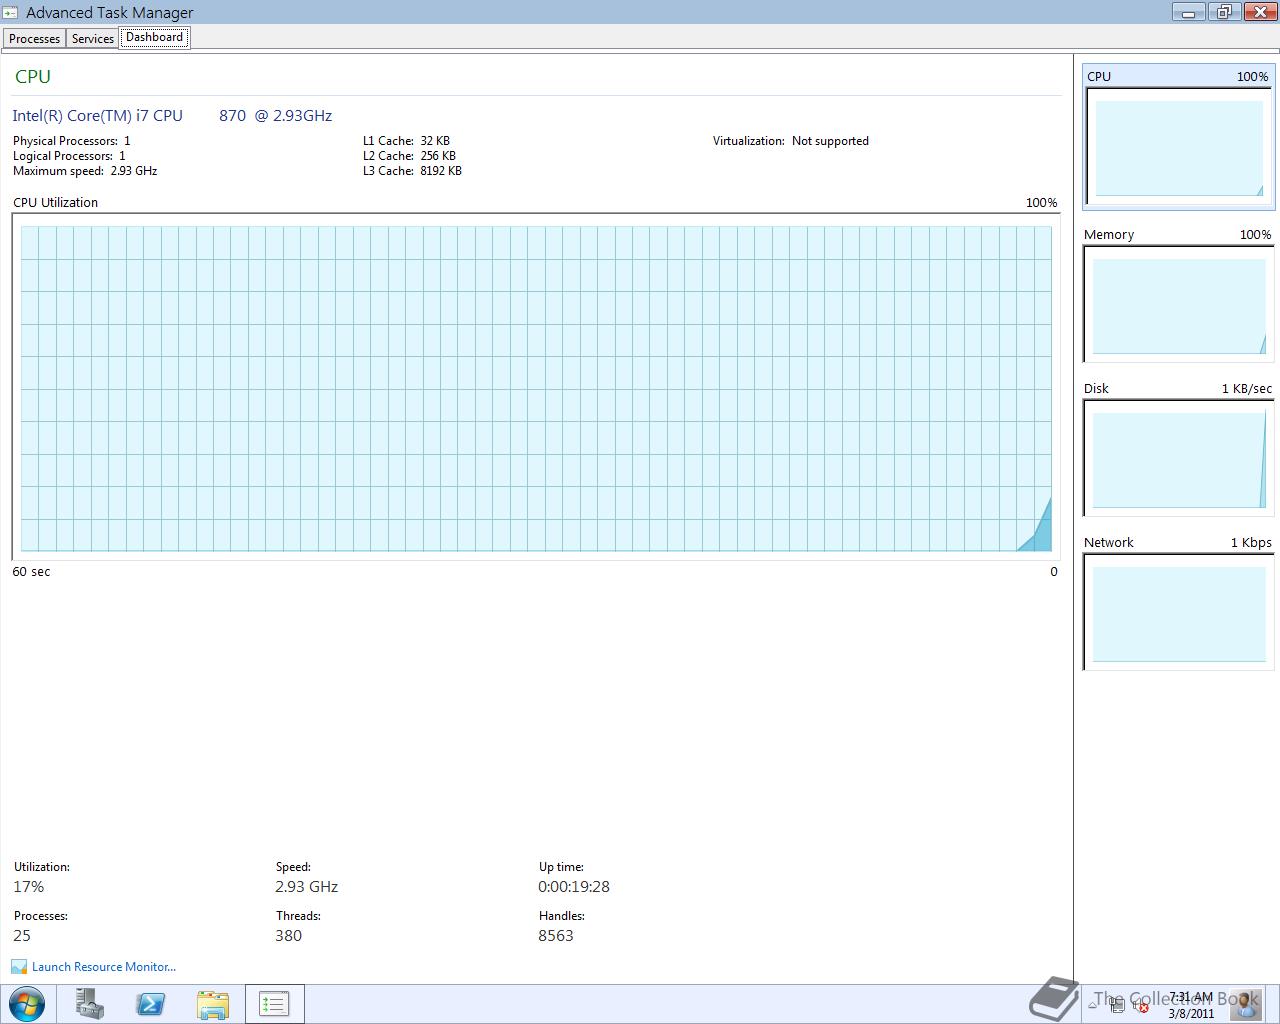This screenshot has width=1280, height=1024.
Task: Click the Advanced Task Manager taskbar icon
Action: (274, 1004)
